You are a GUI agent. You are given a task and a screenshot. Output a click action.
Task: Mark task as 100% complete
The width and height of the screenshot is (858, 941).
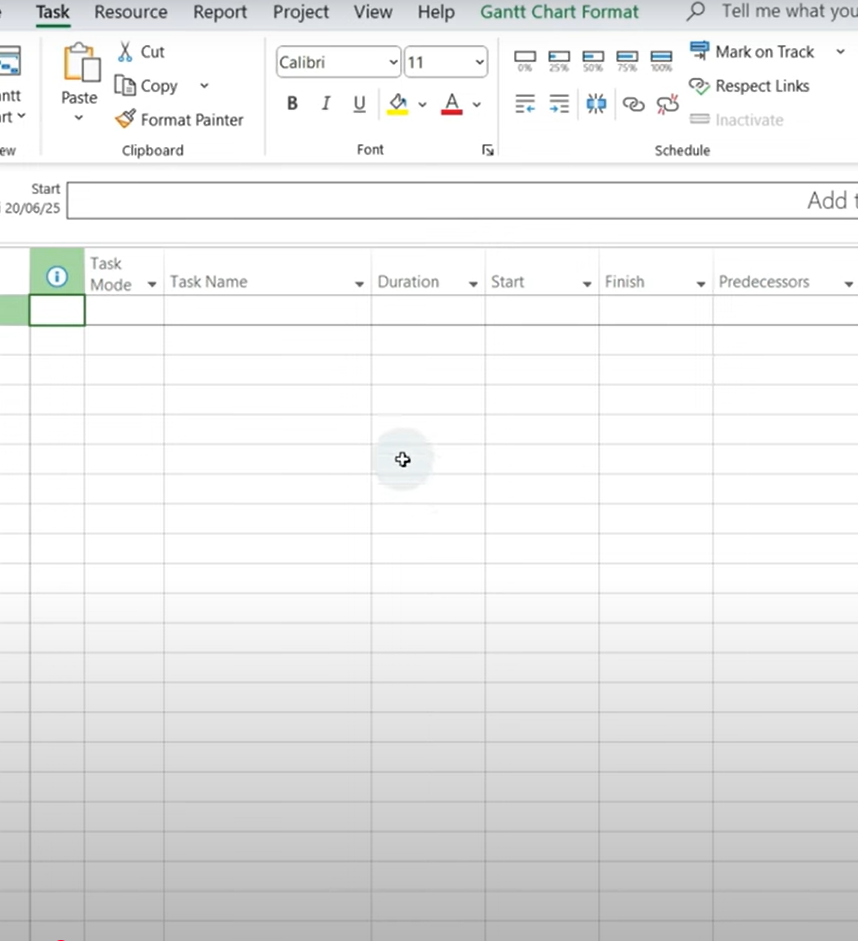point(661,58)
